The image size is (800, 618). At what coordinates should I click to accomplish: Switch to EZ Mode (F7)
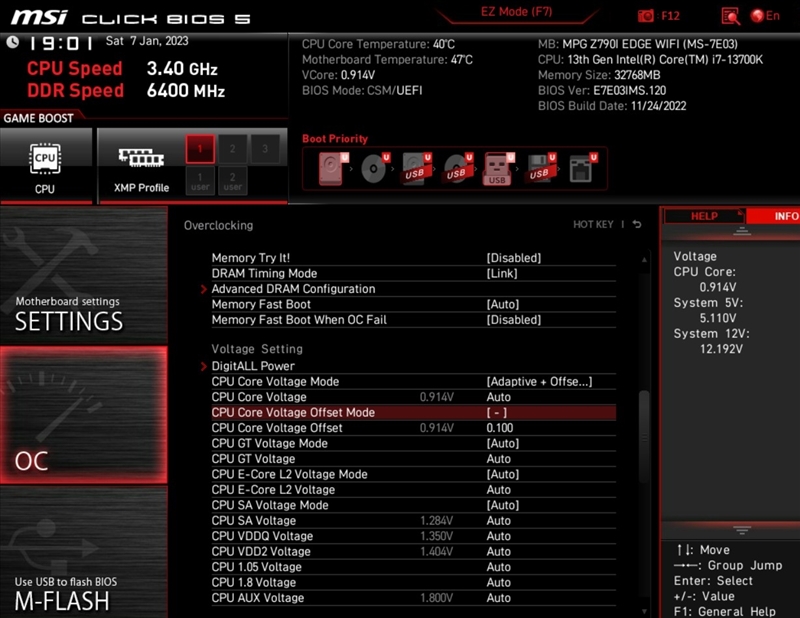516,12
